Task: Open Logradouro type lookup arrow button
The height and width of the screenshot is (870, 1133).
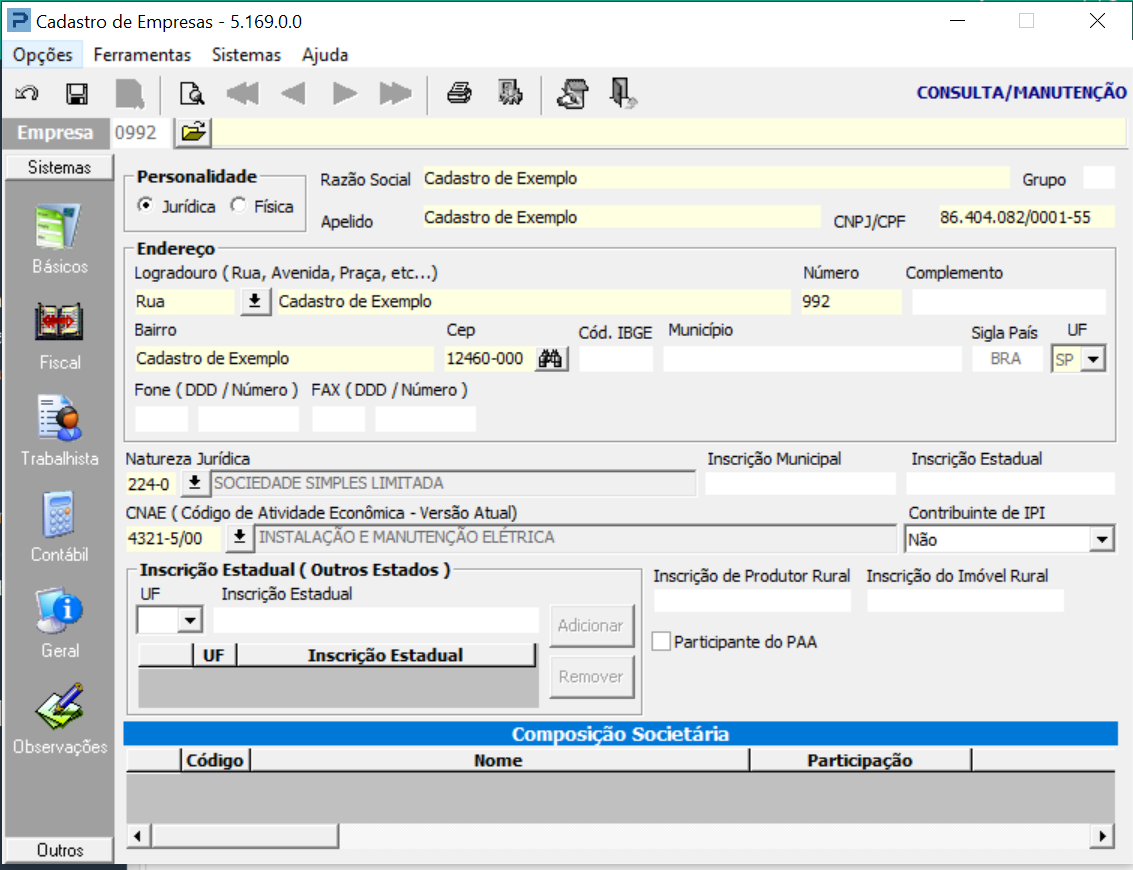Action: 254,301
